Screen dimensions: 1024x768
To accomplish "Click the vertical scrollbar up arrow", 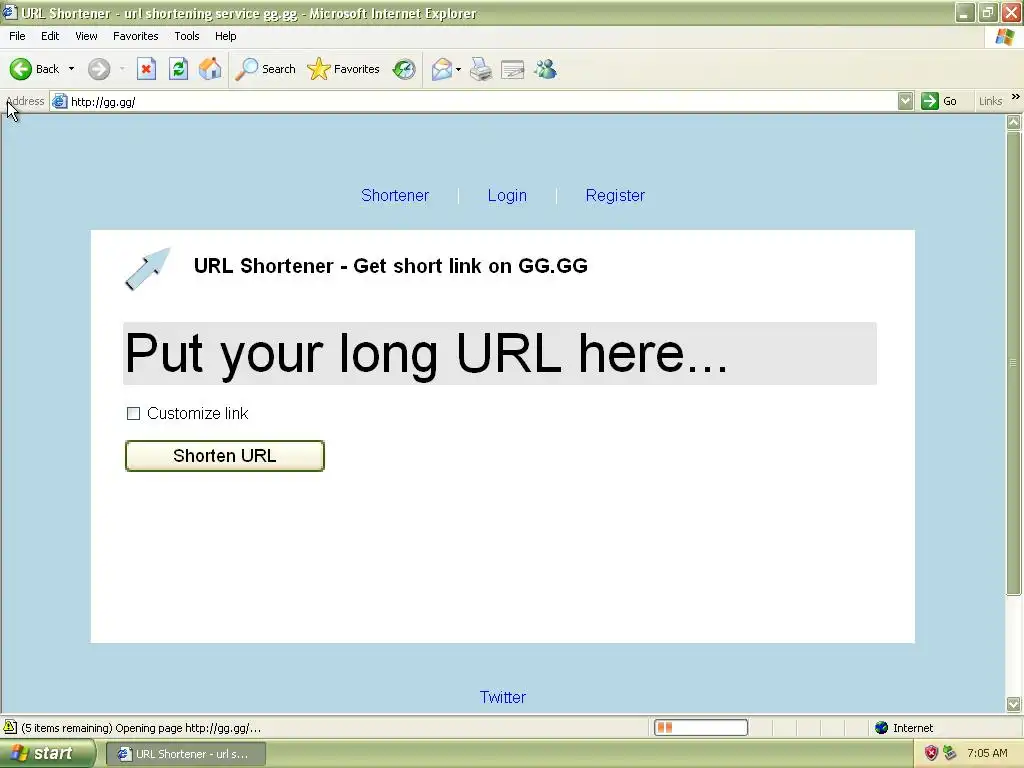I will [1014, 122].
